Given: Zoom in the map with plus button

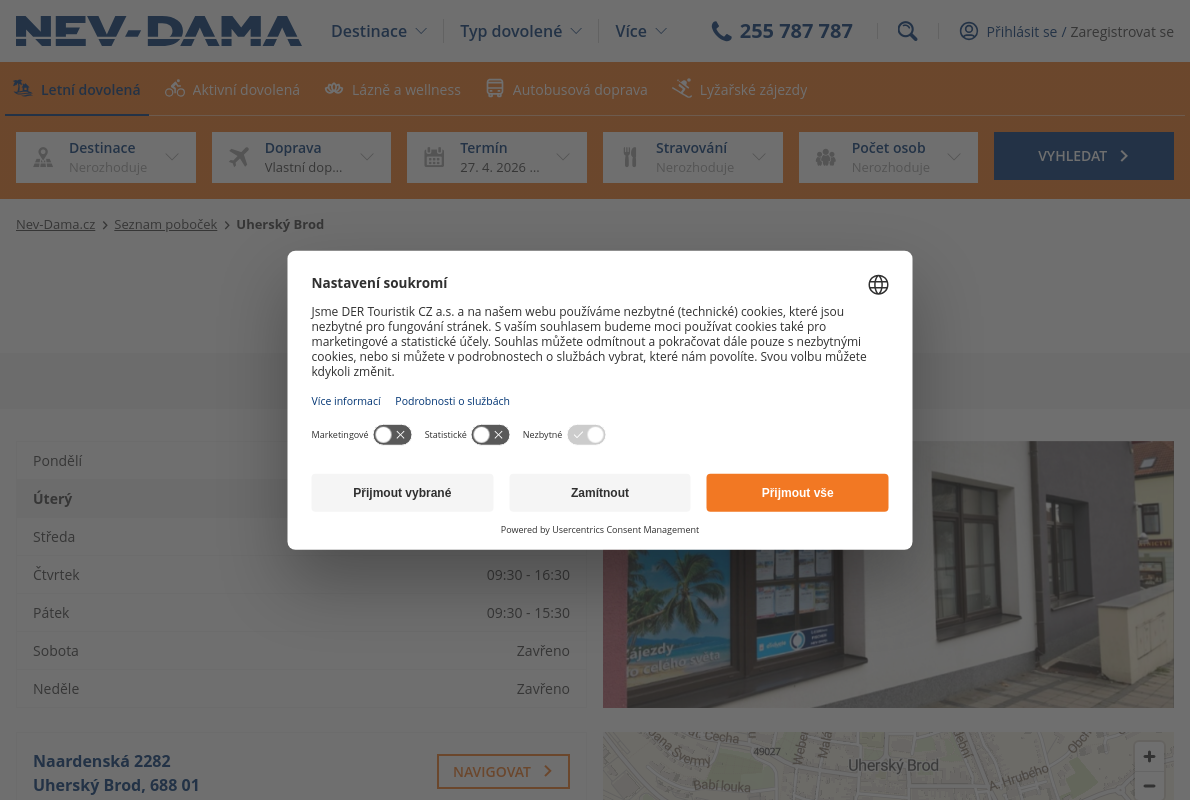Looking at the screenshot, I should click(1149, 757).
